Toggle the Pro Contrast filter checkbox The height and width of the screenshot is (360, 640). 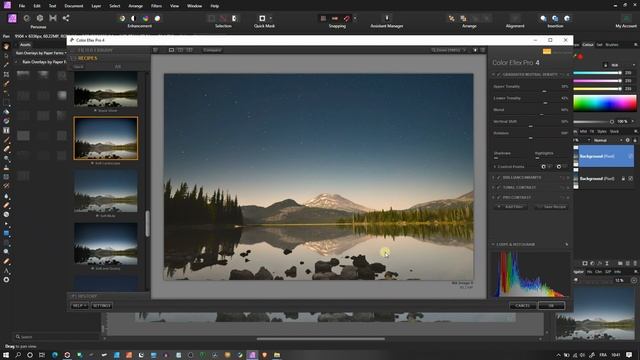click(x=499, y=198)
